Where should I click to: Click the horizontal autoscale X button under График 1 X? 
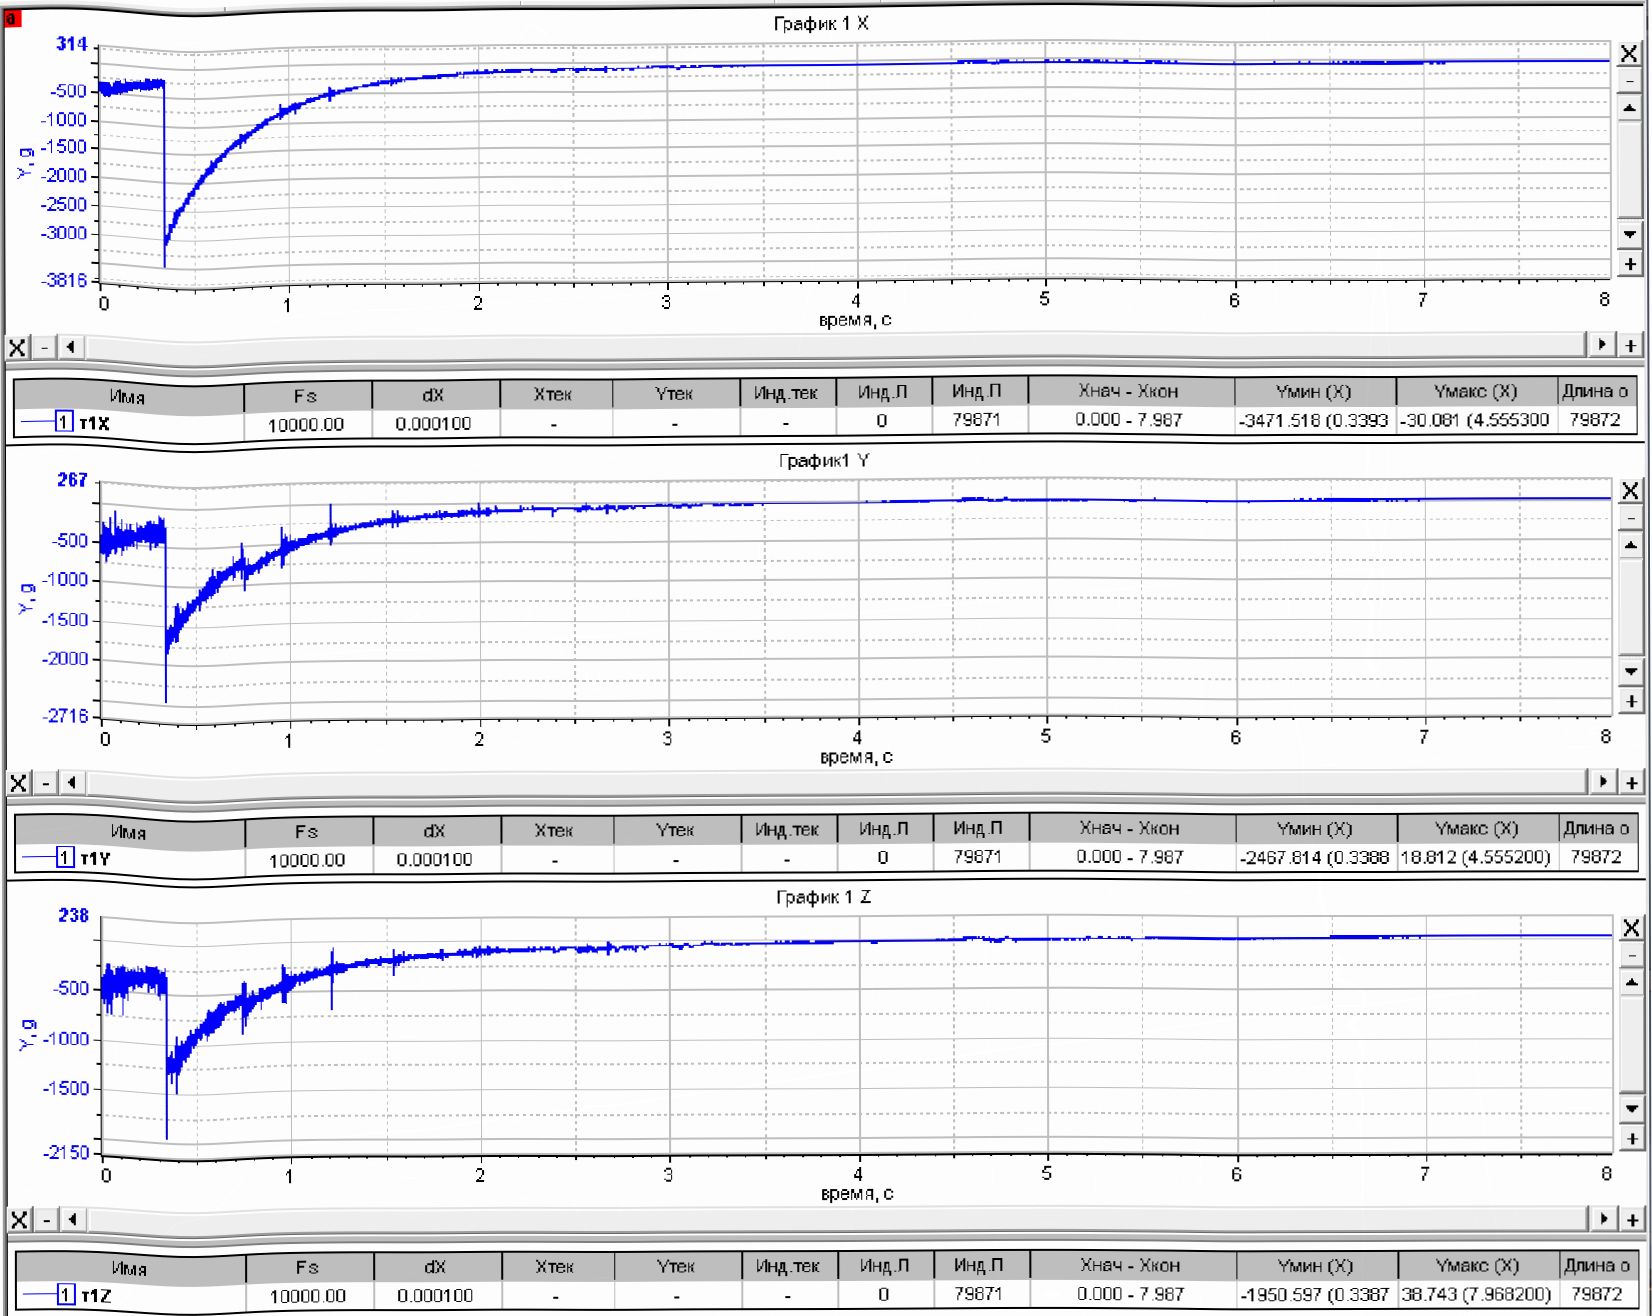pos(17,347)
